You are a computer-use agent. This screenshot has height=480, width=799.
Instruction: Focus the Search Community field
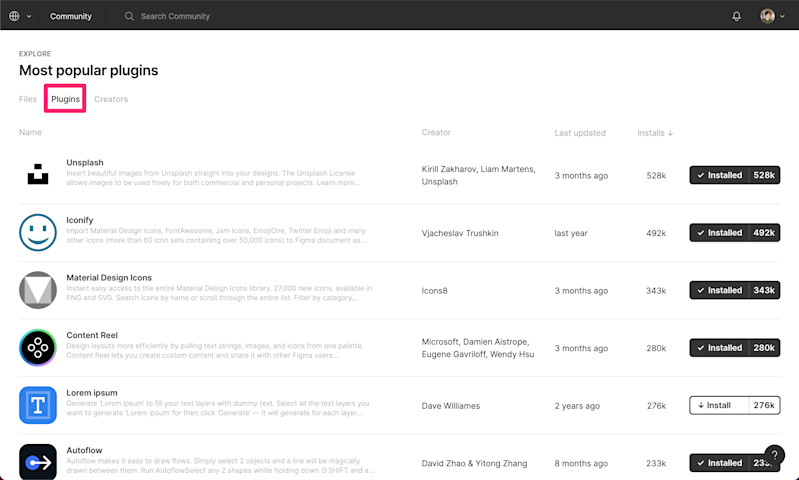175,16
